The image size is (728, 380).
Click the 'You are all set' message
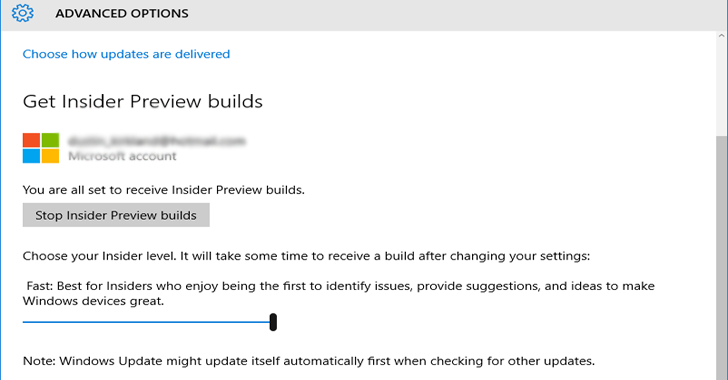164,190
